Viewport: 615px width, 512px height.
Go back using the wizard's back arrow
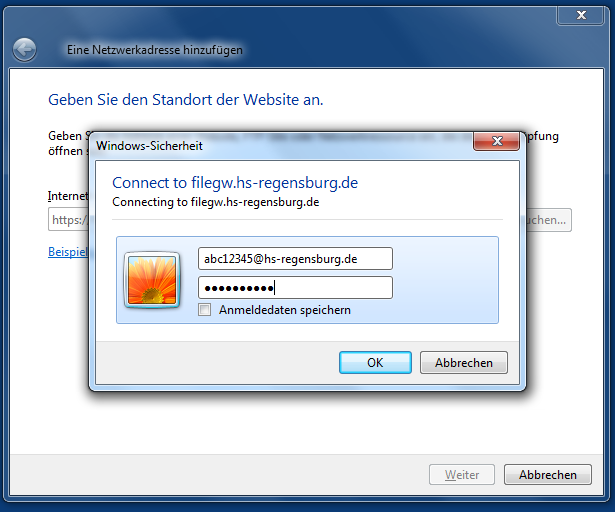pyautogui.click(x=24, y=50)
